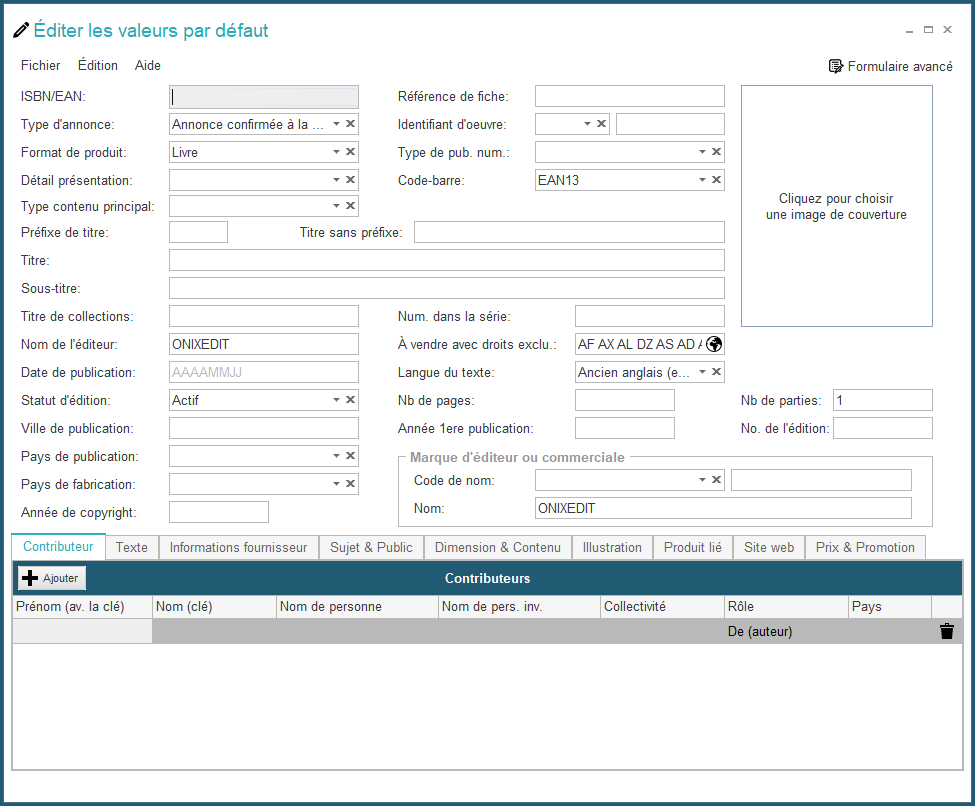Screen dimensions: 975x806
Task: Expand the Code de nom dropdown
Action: (702, 480)
